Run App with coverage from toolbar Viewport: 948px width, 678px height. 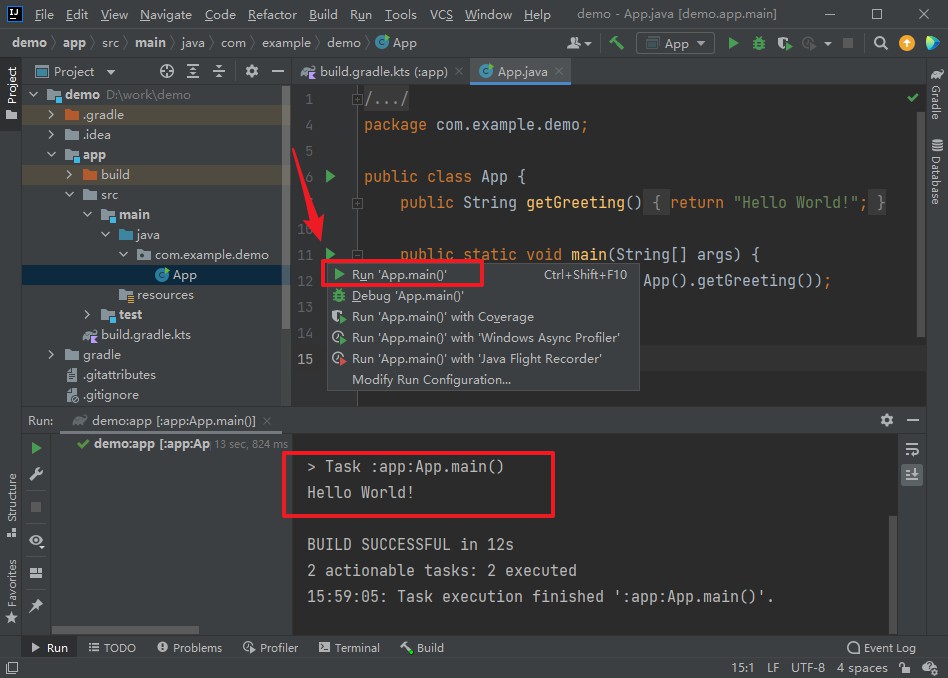click(784, 43)
